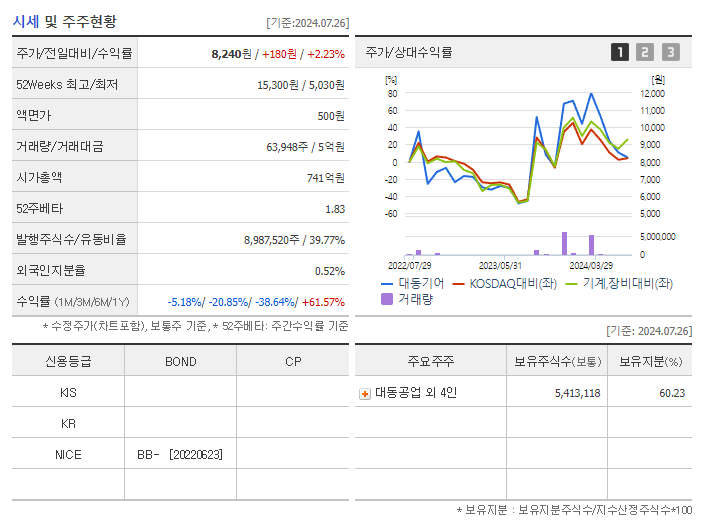Switch to chart view 1
This screenshot has width=702, height=525.
tap(620, 52)
